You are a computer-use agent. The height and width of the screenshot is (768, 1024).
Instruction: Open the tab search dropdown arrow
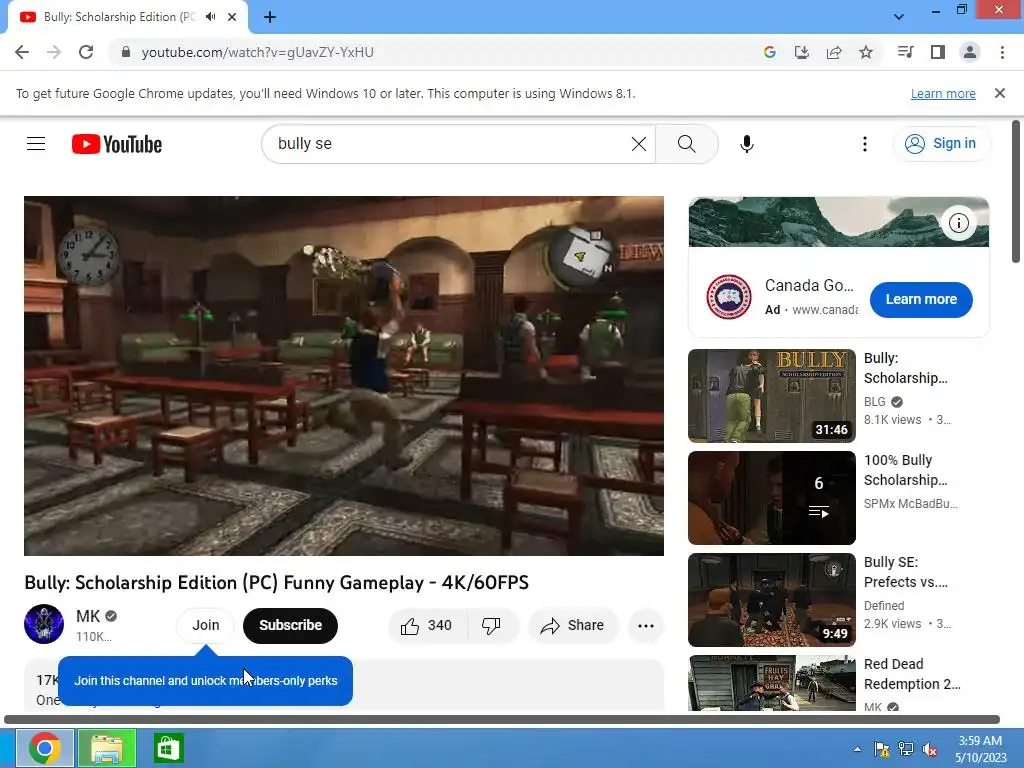click(899, 17)
